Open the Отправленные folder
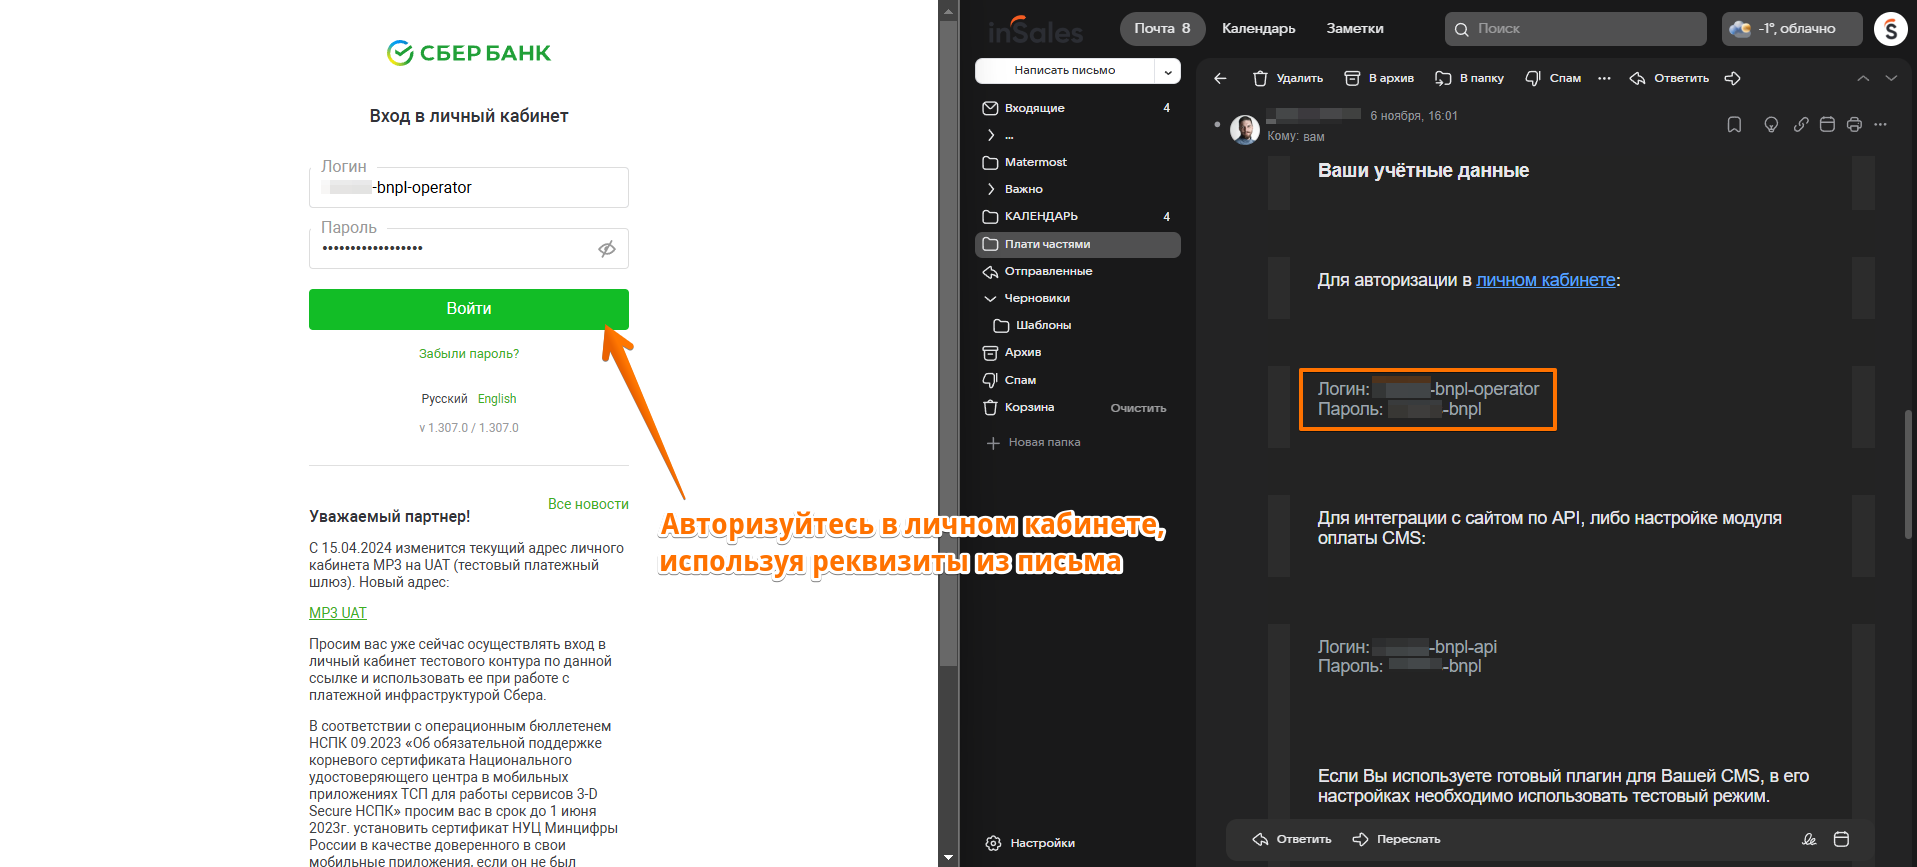 [1078, 271]
